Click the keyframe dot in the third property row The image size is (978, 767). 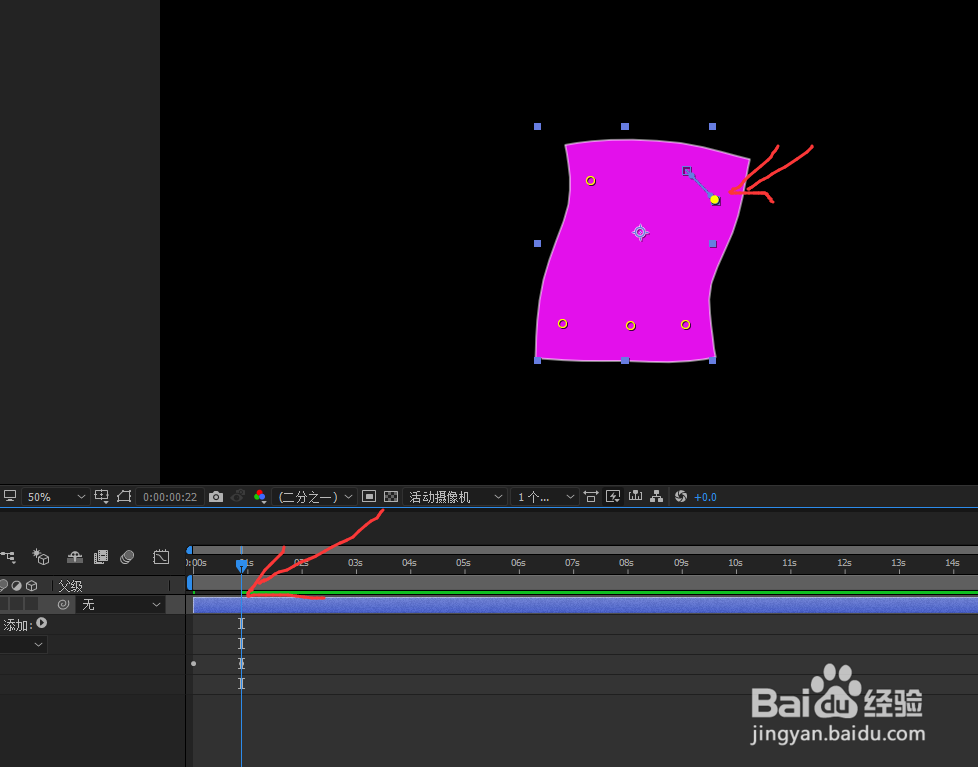tap(193, 663)
